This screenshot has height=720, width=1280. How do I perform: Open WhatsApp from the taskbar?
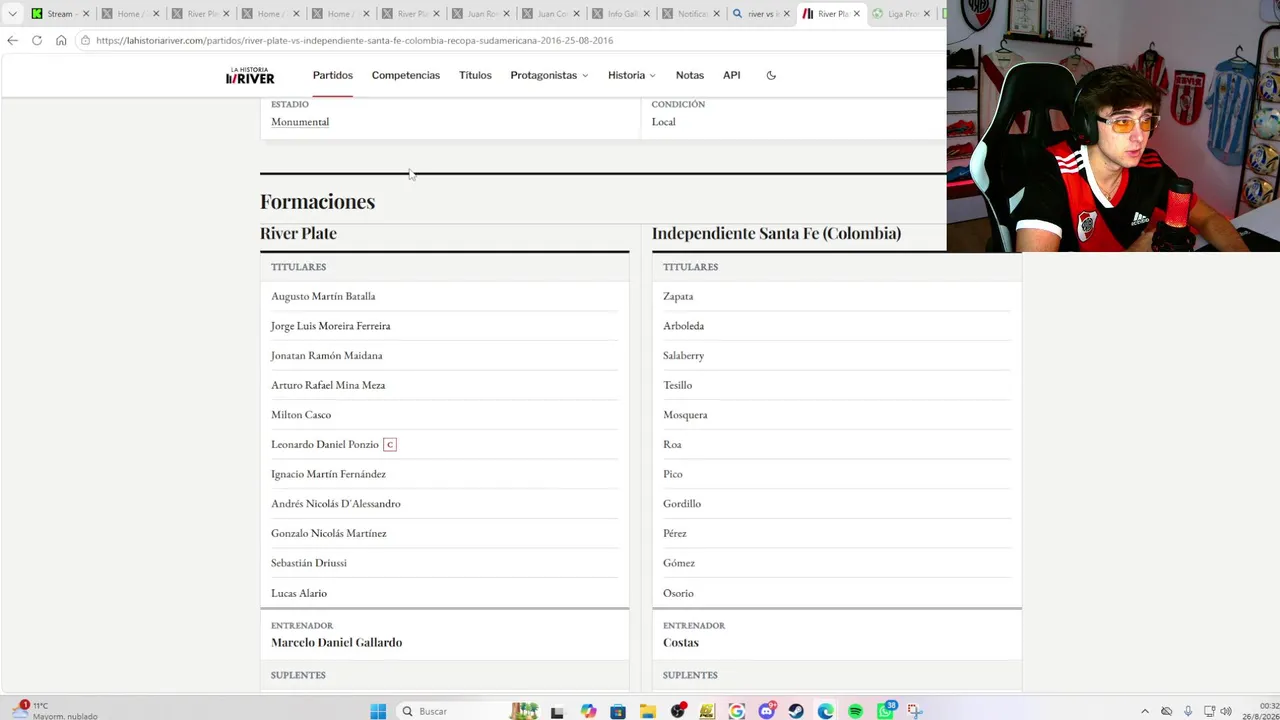[886, 711]
